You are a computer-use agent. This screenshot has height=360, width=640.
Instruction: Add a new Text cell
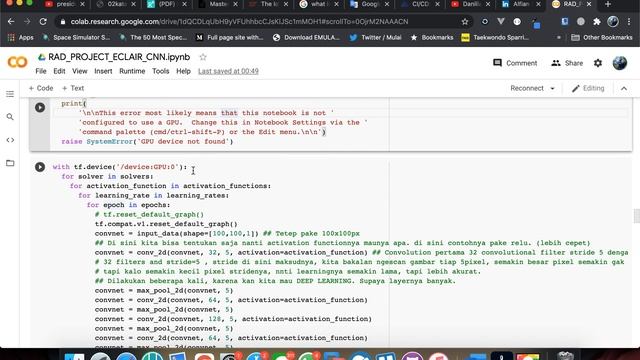(73, 88)
